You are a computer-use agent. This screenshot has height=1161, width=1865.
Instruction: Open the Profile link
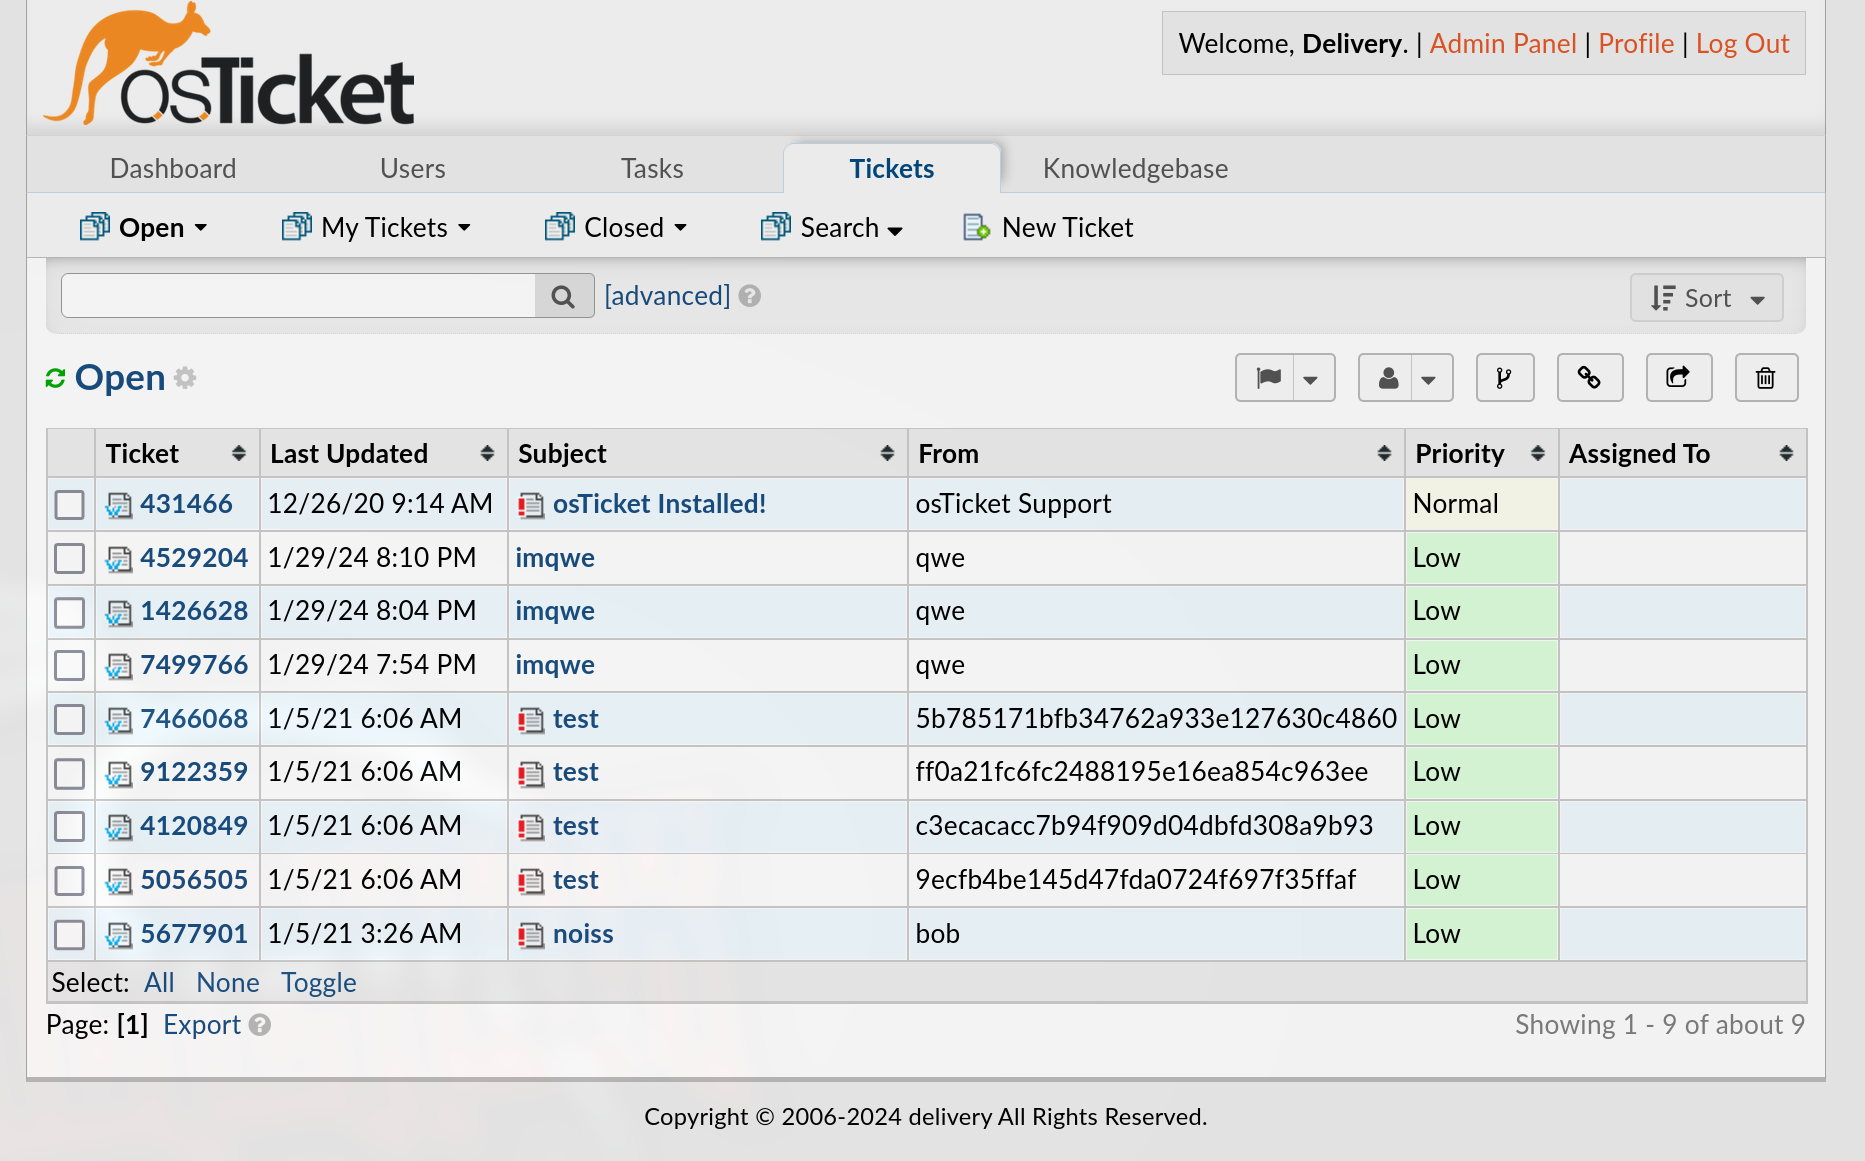coord(1636,44)
